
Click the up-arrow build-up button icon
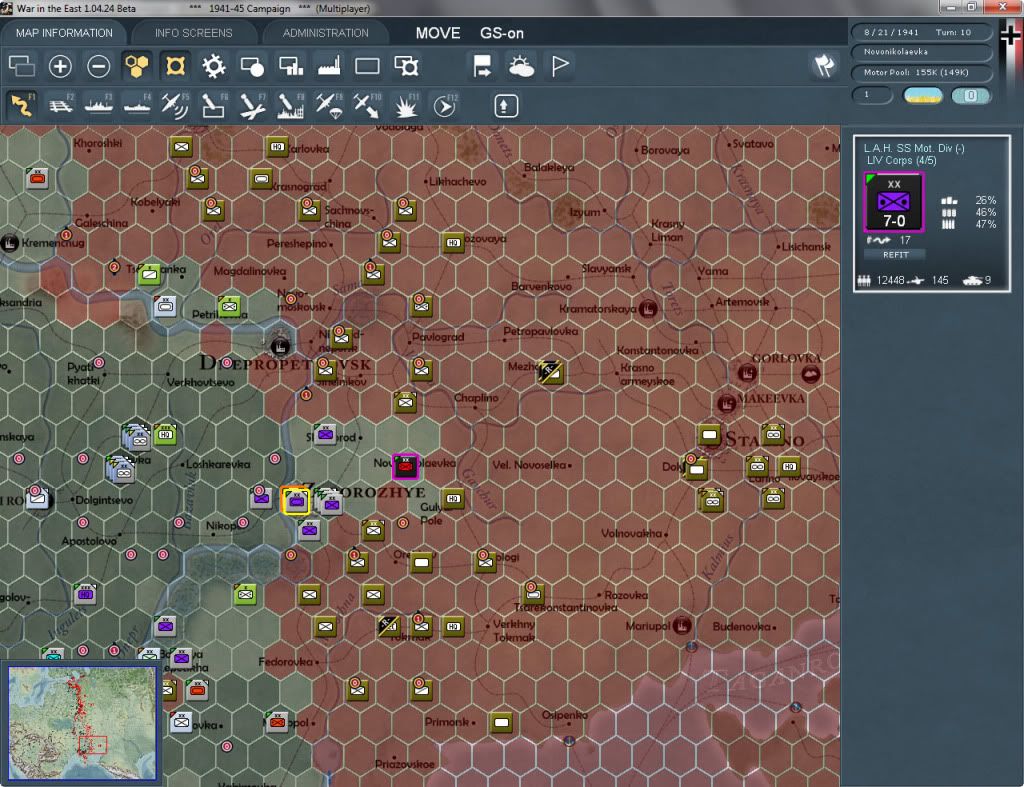click(x=505, y=106)
